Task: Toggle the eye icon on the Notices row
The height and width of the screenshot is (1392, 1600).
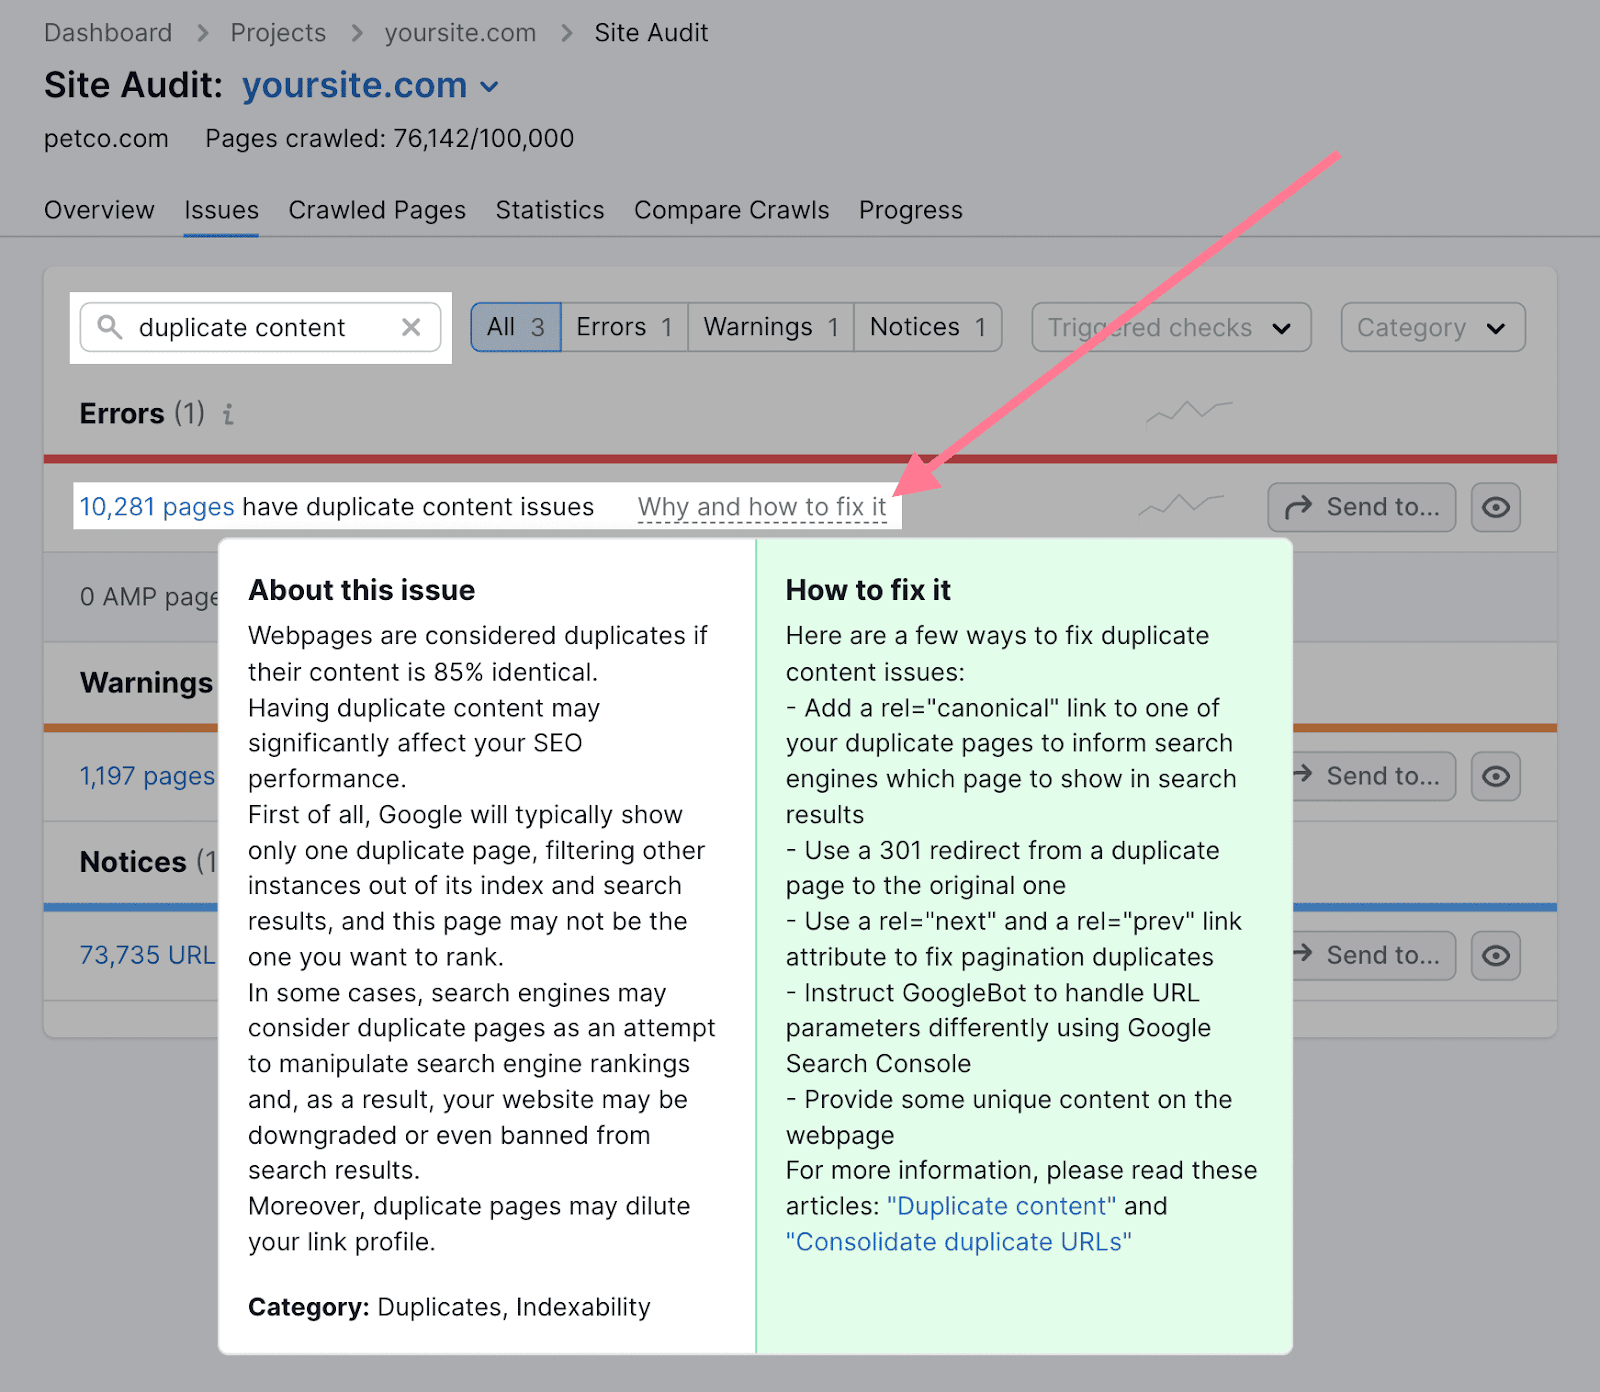Action: pyautogui.click(x=1495, y=955)
